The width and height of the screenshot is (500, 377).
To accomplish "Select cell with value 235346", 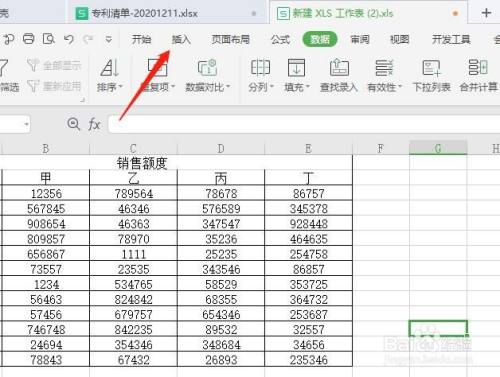I will coord(308,360).
